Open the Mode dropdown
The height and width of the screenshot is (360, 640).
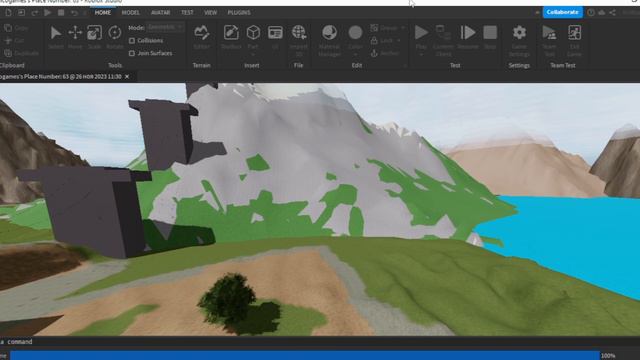[165, 27]
